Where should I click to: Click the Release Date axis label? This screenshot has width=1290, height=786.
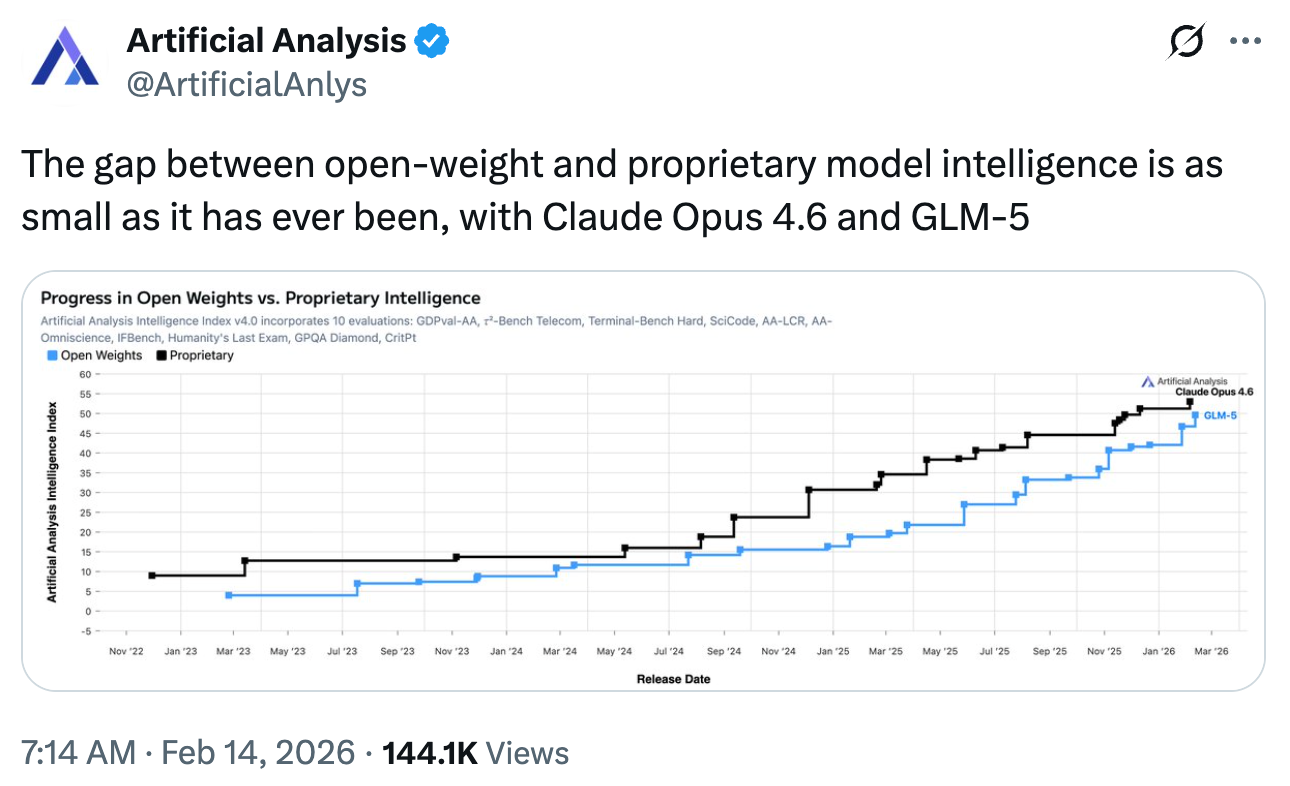[x=673, y=679]
